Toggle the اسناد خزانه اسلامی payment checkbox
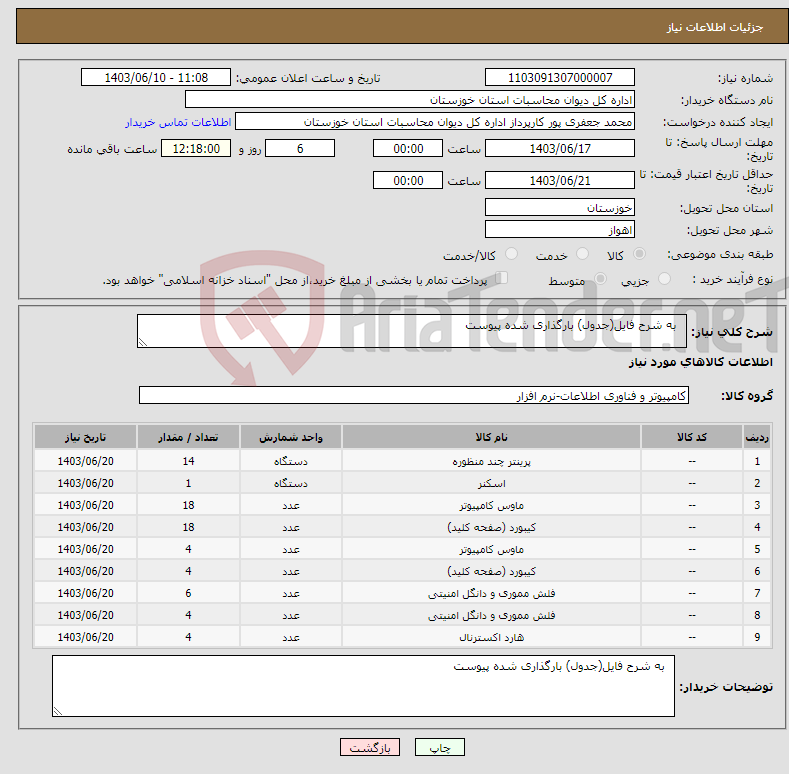Screen dimensions: 789x774 502,278
